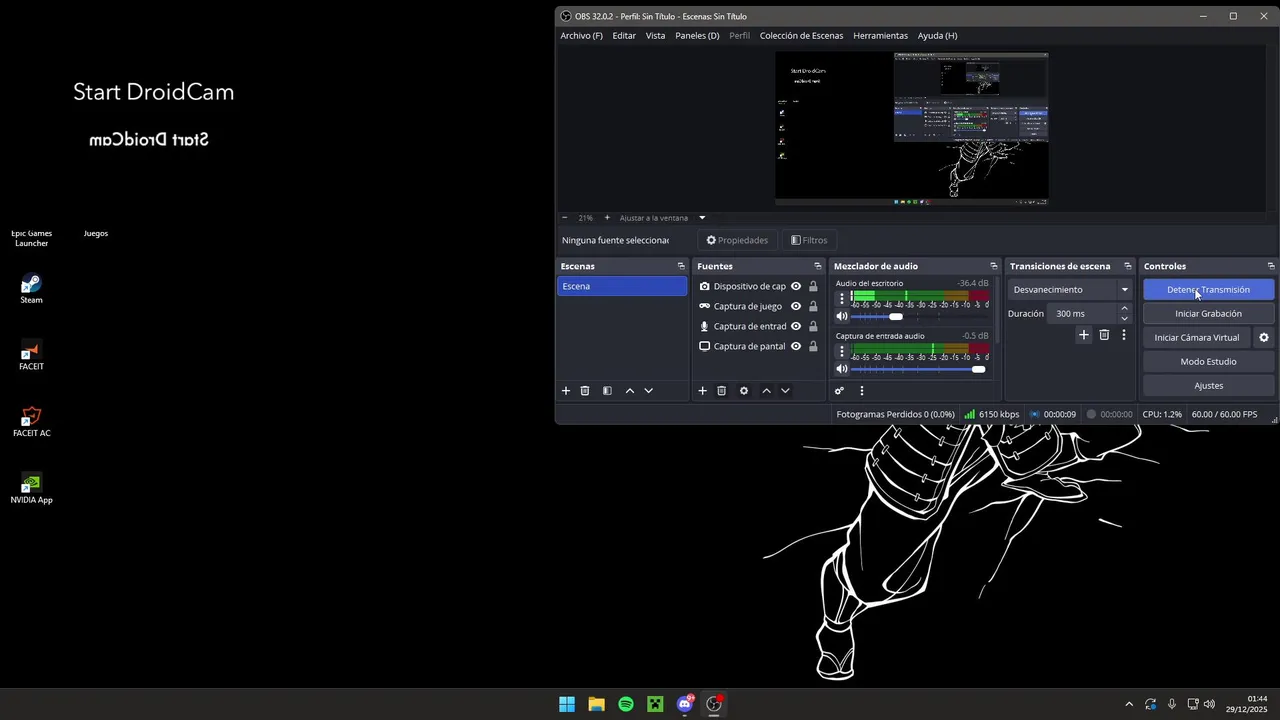1280x720 pixels.
Task: Adjust Audio del escritorio volume slider
Action: click(919, 316)
